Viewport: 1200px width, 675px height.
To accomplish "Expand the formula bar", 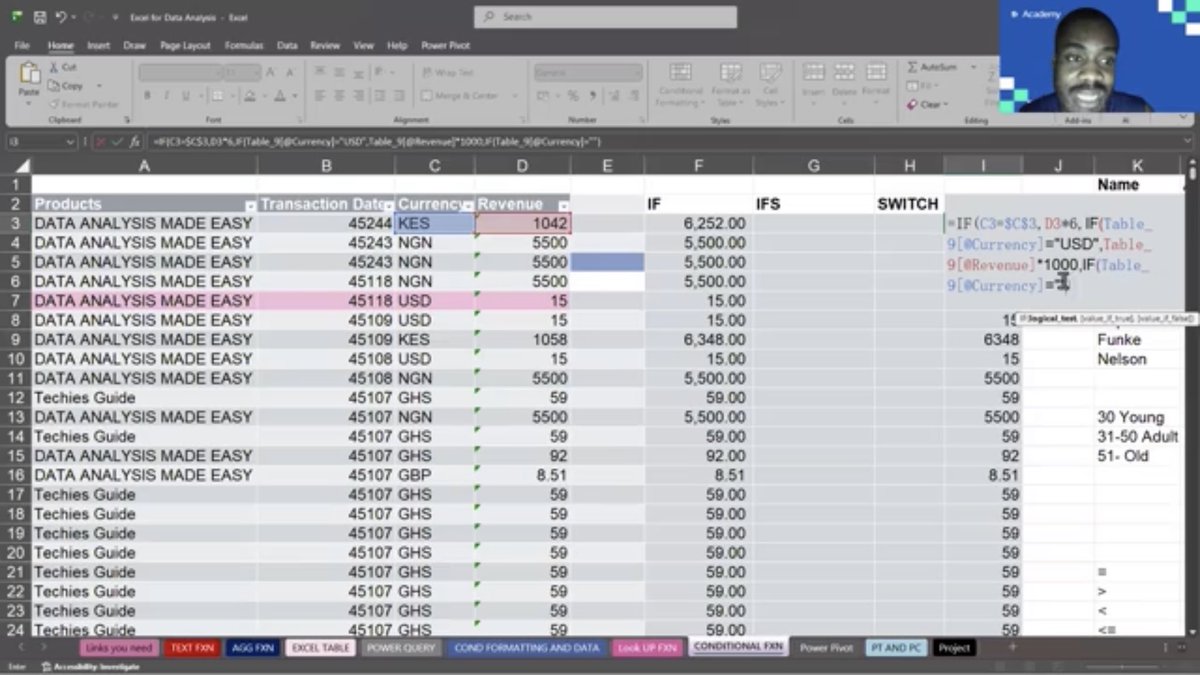I will click(1189, 142).
